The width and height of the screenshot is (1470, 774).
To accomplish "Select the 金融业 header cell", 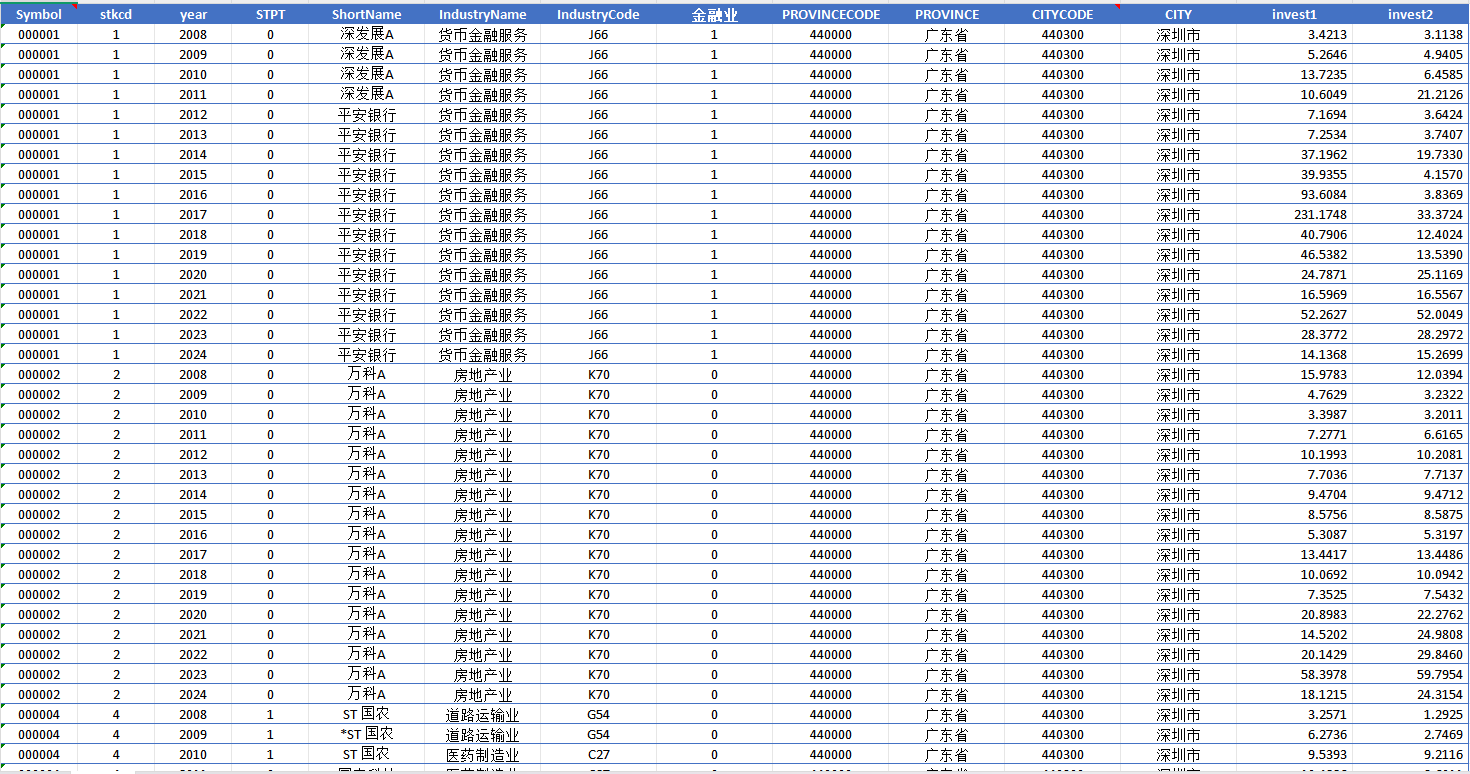I will 714,15.
